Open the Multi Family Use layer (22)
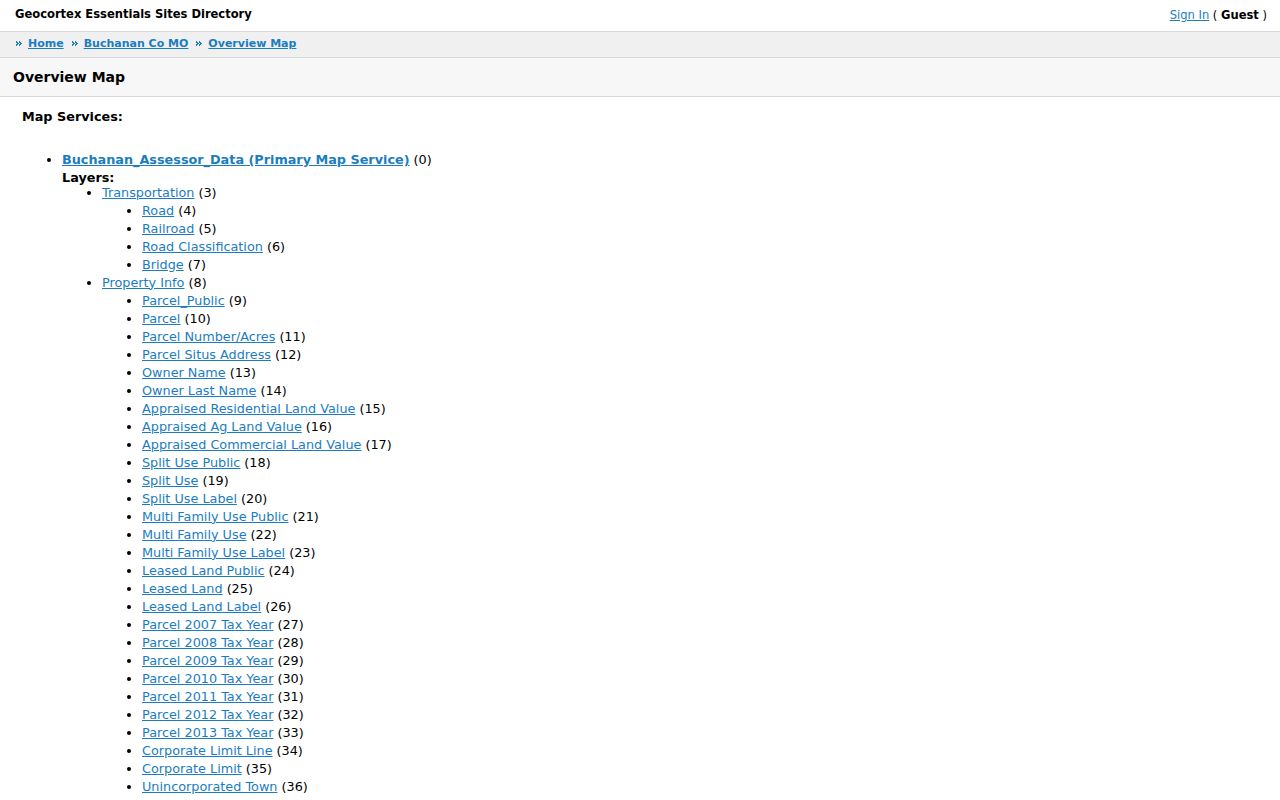Viewport: 1280px width, 800px height. [x=194, y=535]
